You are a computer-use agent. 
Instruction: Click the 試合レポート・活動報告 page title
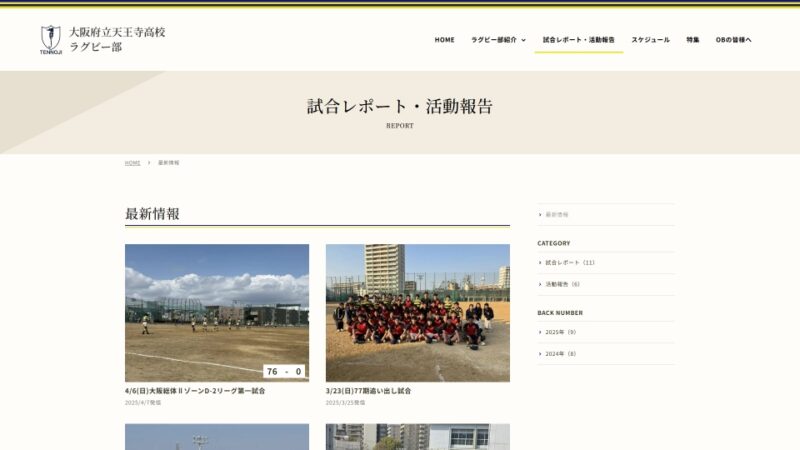[x=399, y=106]
